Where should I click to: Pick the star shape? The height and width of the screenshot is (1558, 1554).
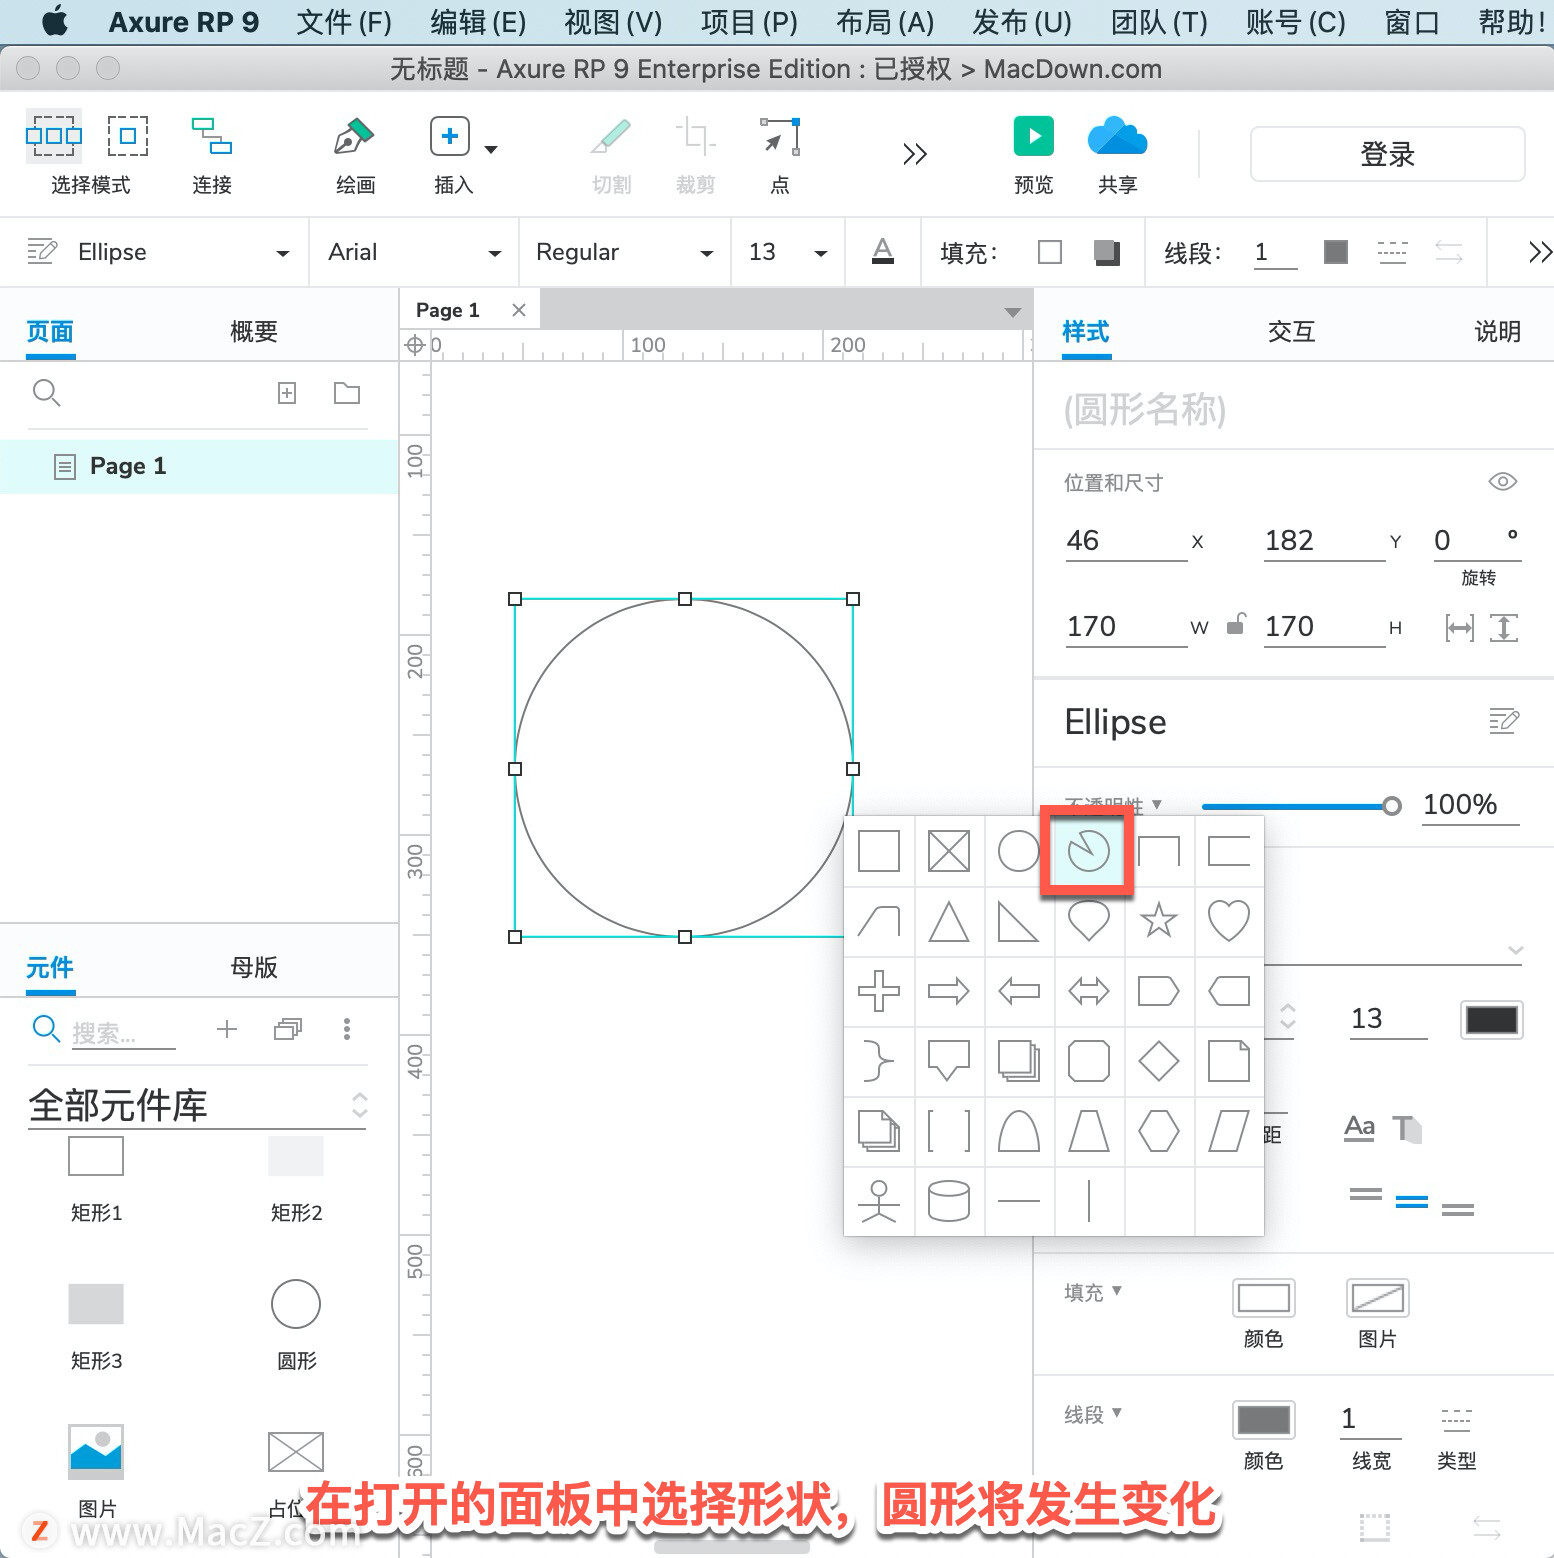point(1158,920)
